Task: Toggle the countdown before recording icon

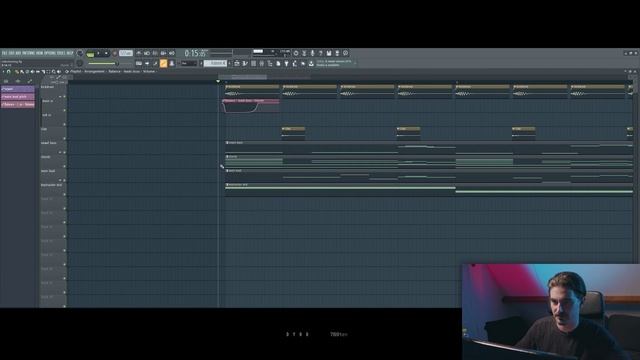Action: click(x=155, y=53)
